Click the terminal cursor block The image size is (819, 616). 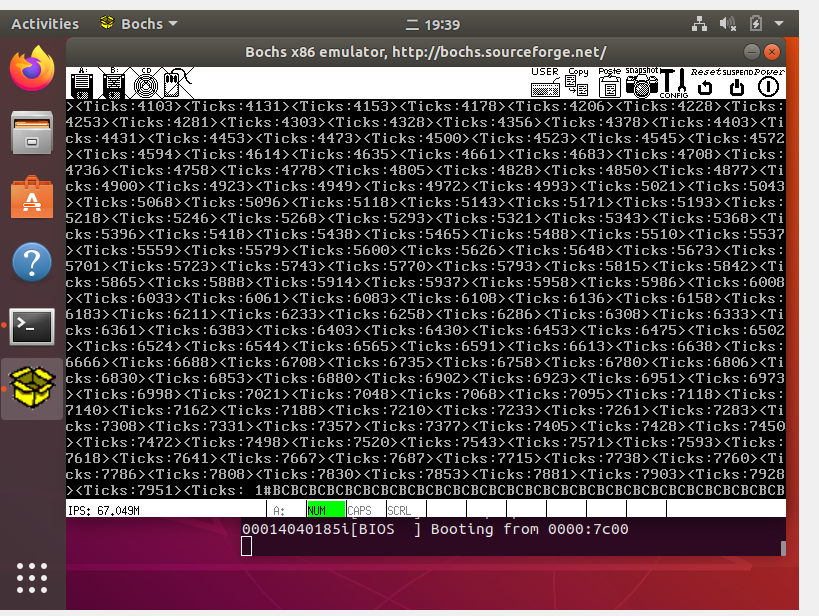247,547
